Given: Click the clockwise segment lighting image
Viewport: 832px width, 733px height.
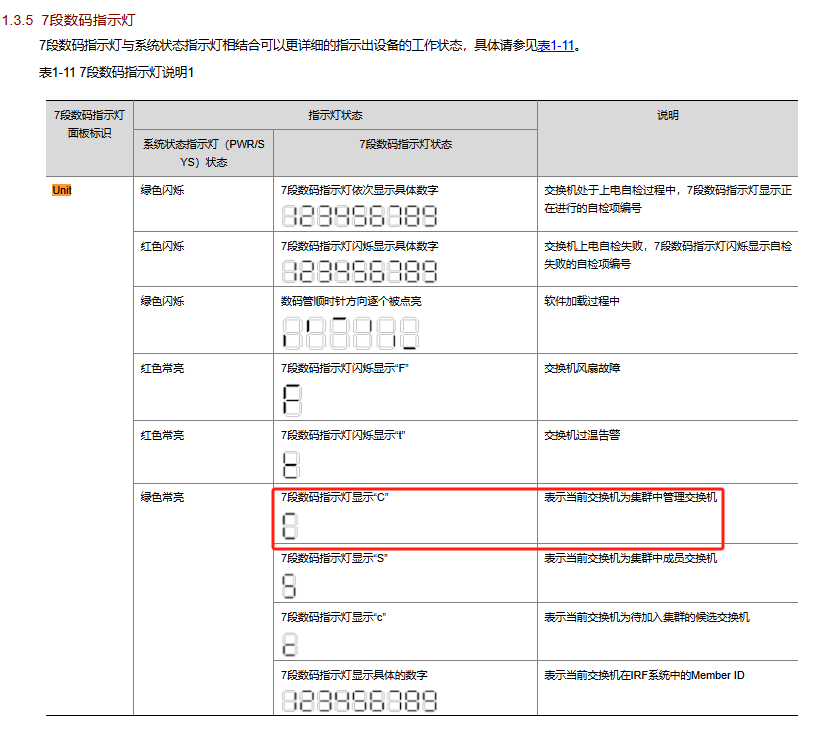Looking at the screenshot, I should click(x=350, y=333).
